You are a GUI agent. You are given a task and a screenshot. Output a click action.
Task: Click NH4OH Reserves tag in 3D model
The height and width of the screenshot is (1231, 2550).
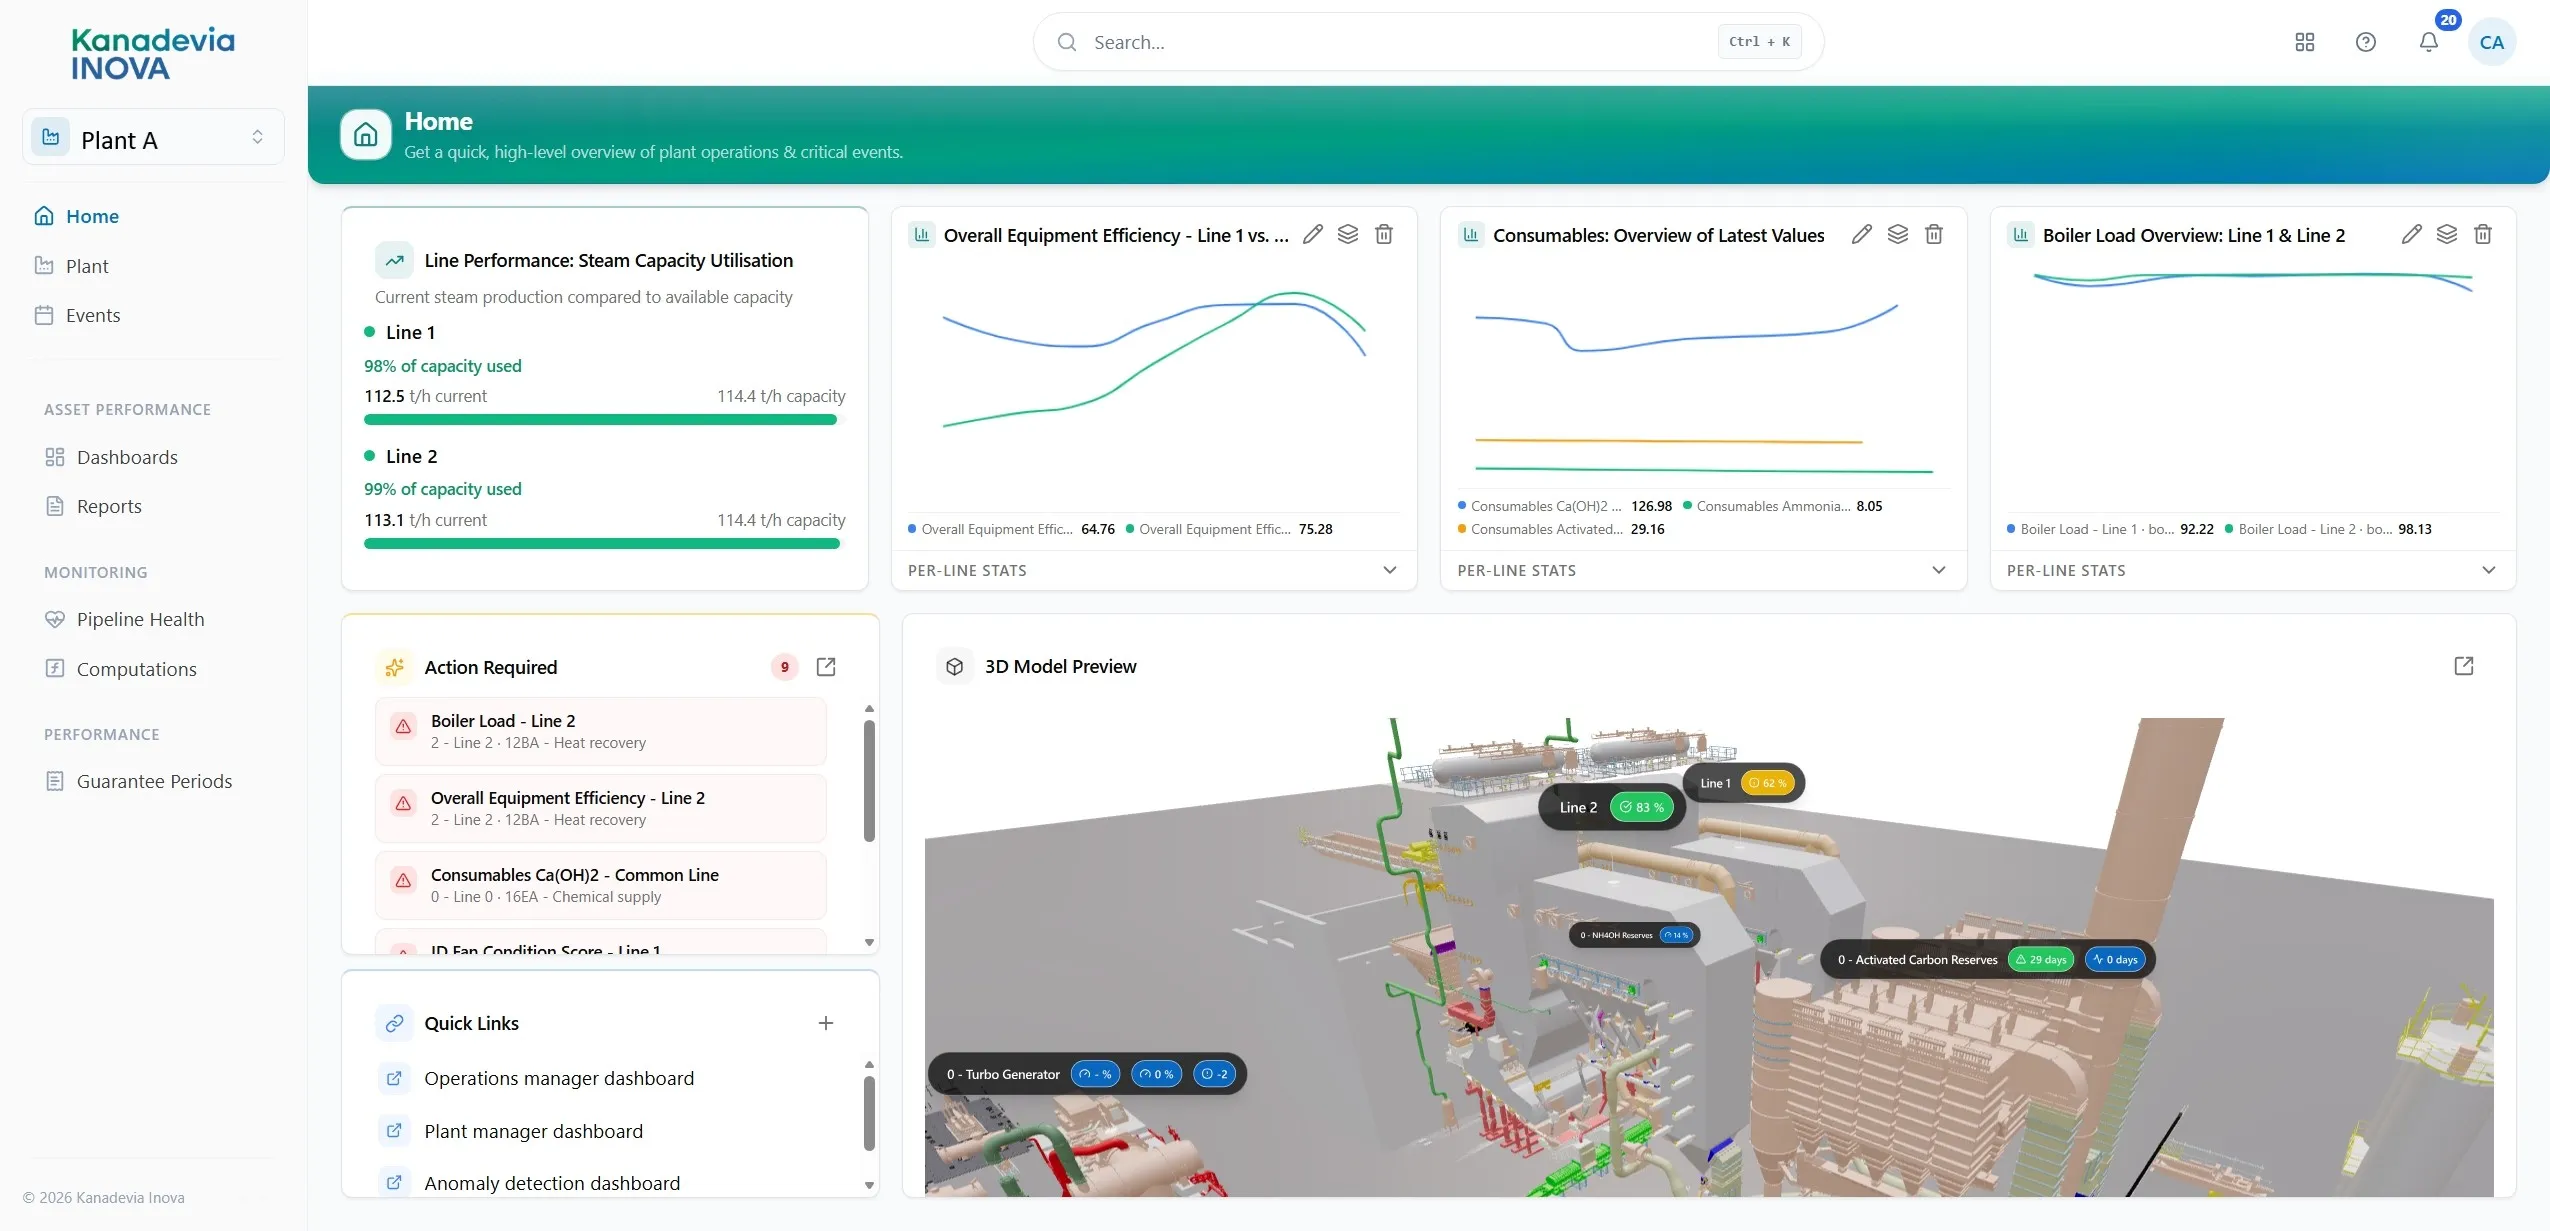coord(1634,935)
